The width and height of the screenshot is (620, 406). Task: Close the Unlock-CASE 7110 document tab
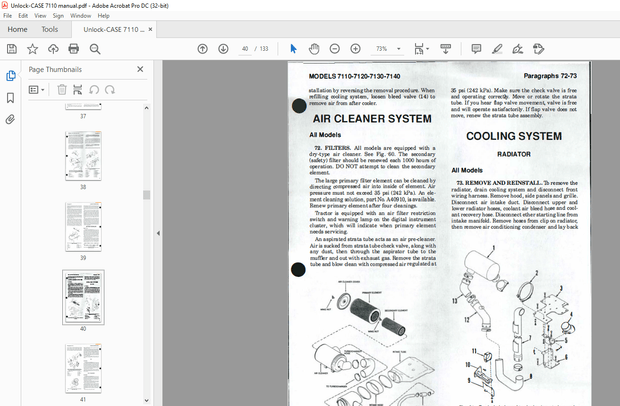(150, 29)
